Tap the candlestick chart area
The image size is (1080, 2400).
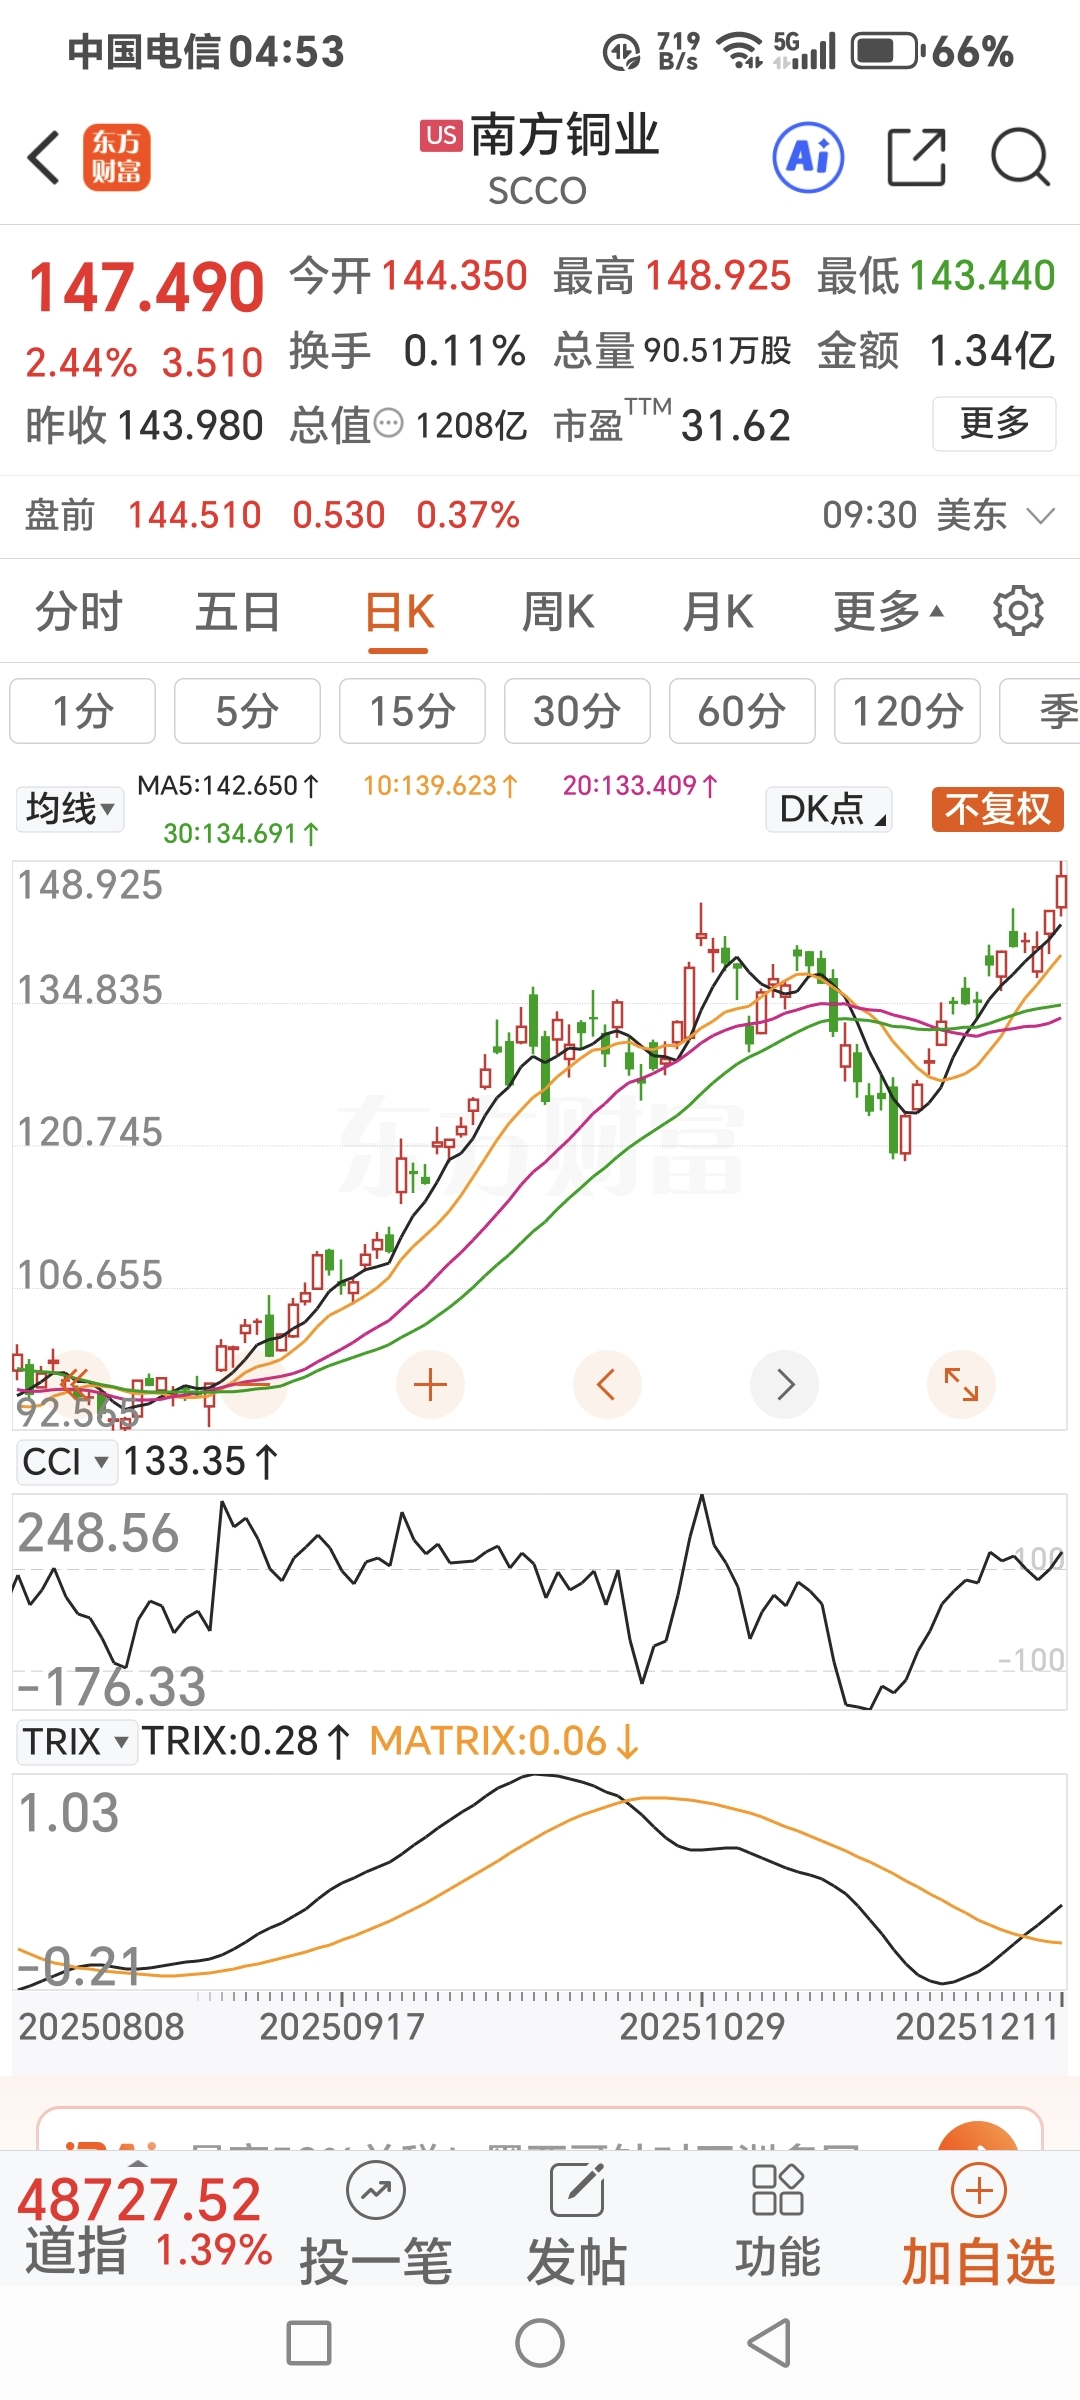tap(540, 1145)
